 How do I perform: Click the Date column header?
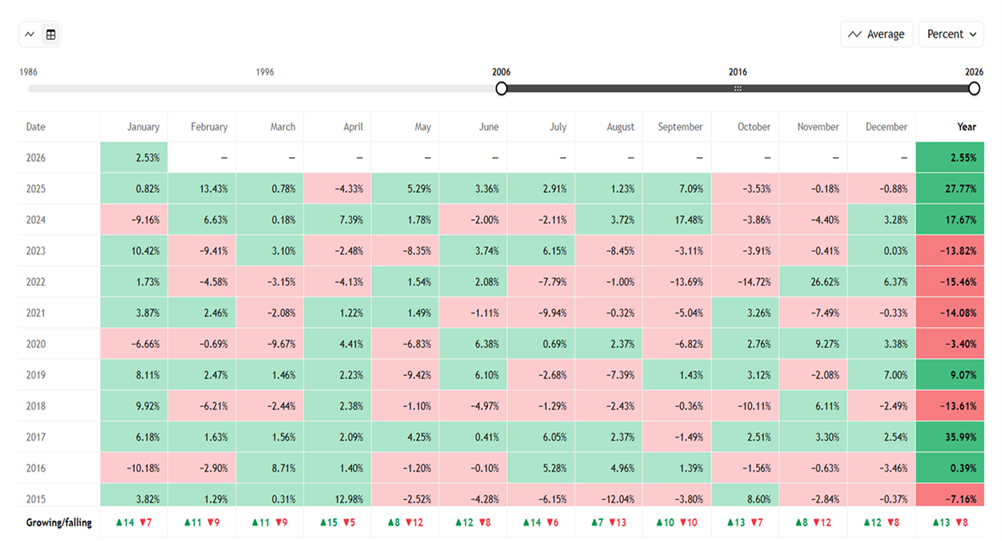pos(36,127)
